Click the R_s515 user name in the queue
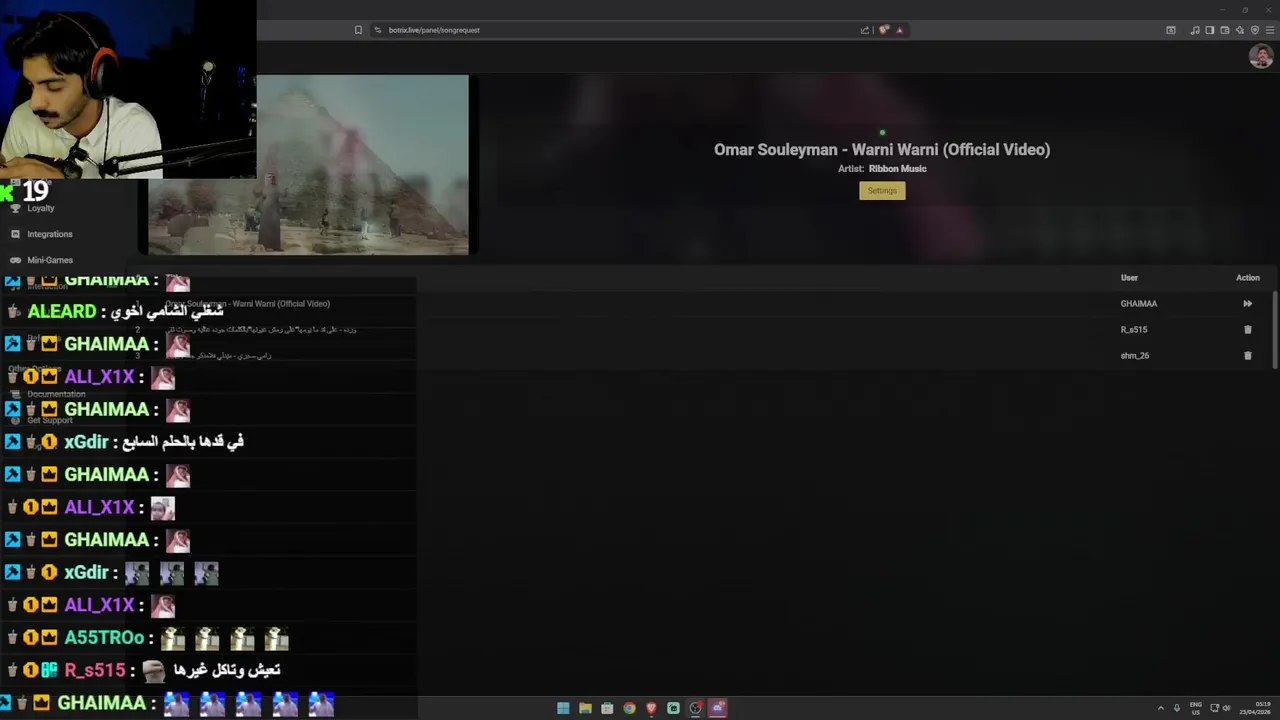Screen dimensions: 1280x720 pos(1134,329)
